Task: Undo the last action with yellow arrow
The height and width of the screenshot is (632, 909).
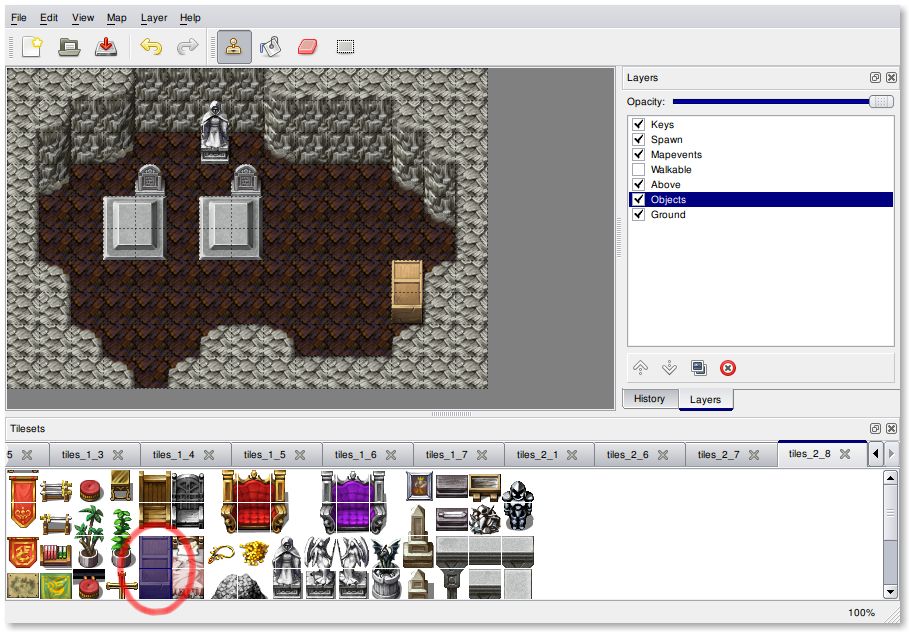Action: 151,47
